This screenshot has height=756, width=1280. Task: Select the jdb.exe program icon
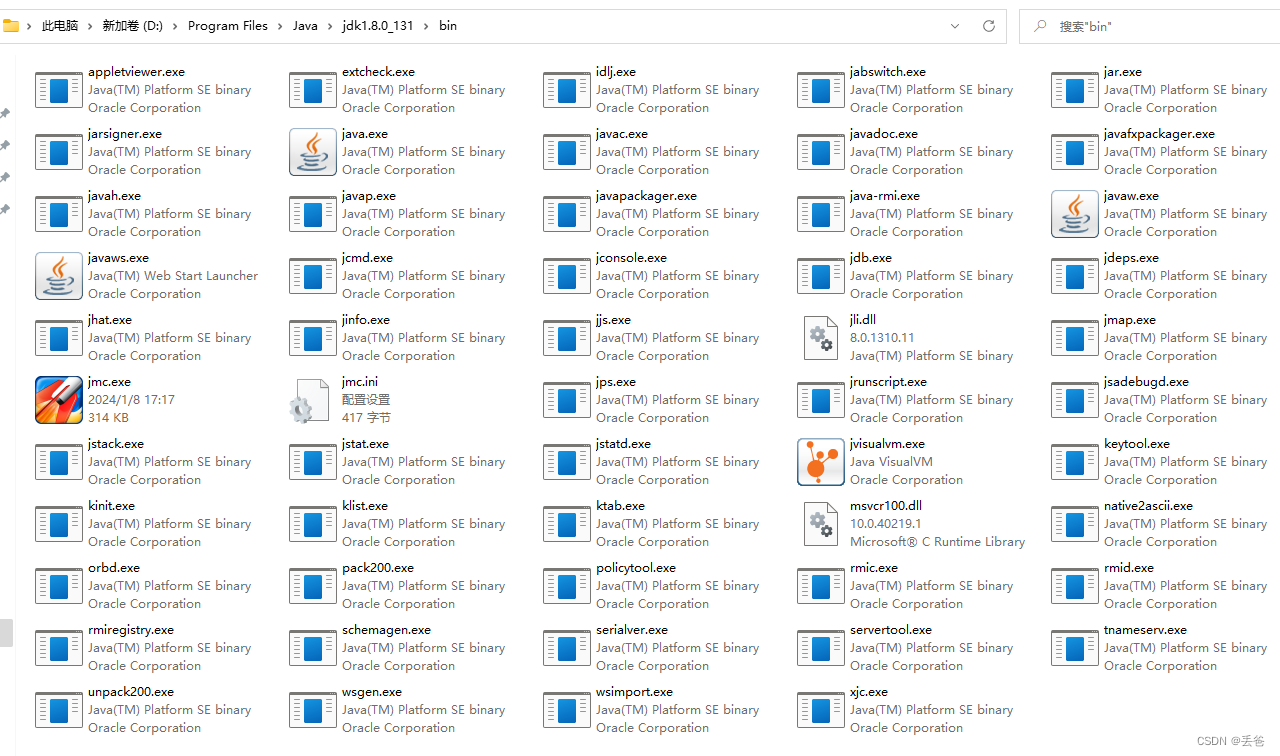(x=821, y=276)
